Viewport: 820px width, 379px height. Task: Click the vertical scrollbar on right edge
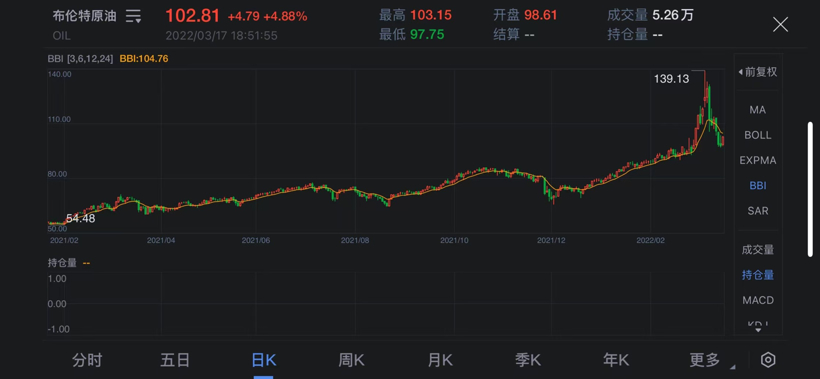[811, 189]
